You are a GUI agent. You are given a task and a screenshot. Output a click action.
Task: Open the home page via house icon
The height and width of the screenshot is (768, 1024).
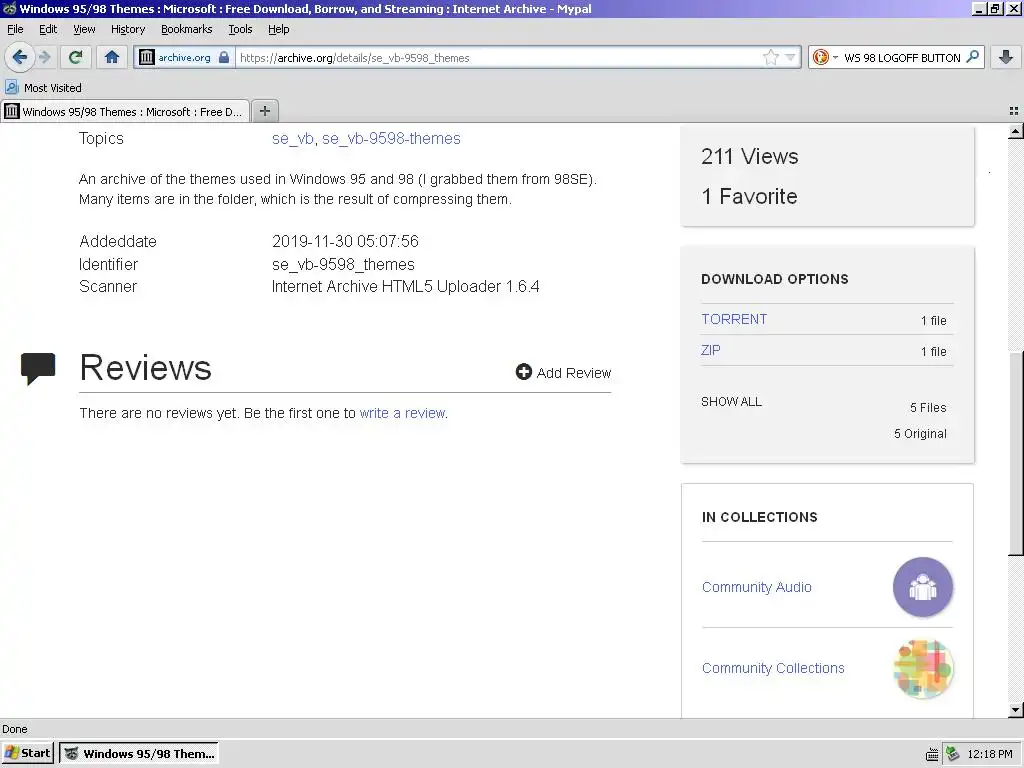point(112,57)
